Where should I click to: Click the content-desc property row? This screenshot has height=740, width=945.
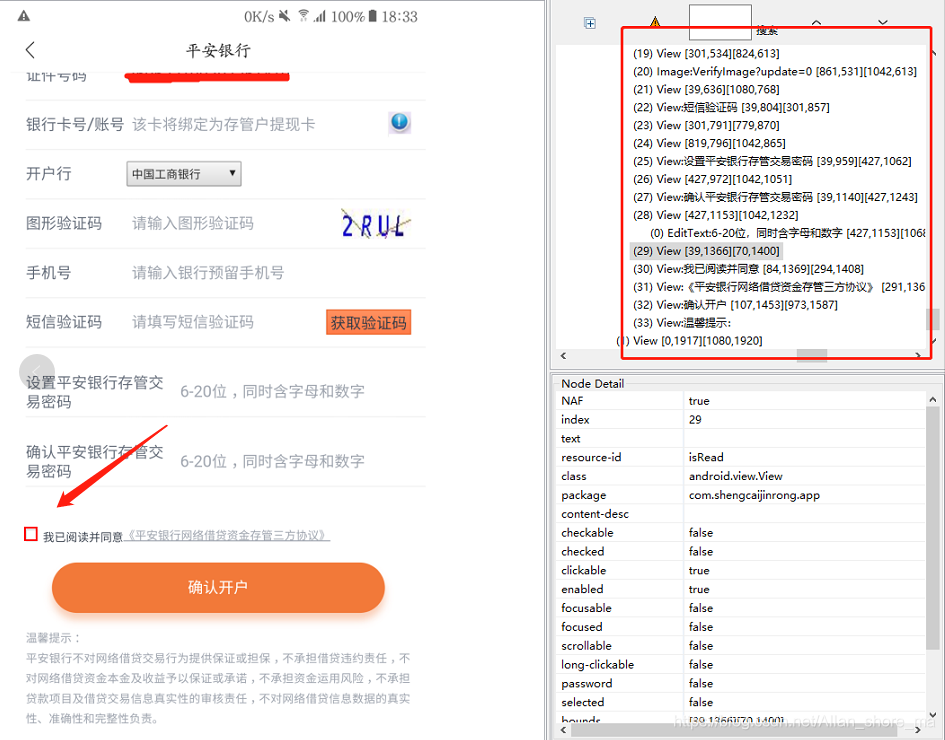tap(741, 514)
